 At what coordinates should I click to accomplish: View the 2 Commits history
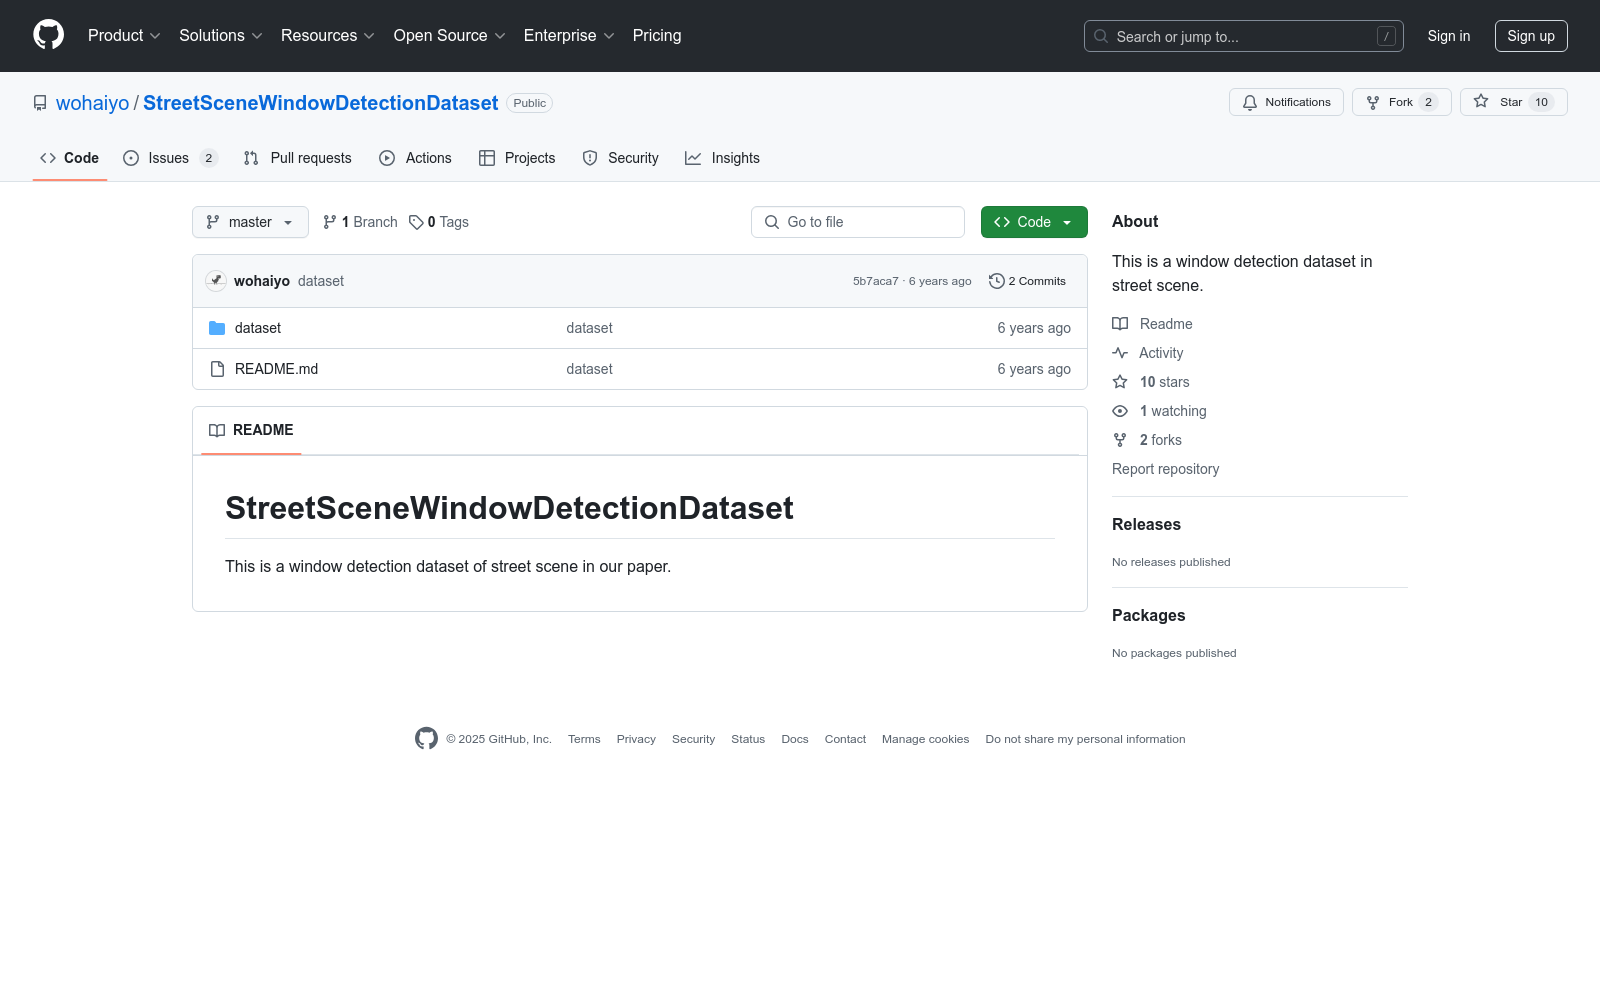click(1027, 281)
